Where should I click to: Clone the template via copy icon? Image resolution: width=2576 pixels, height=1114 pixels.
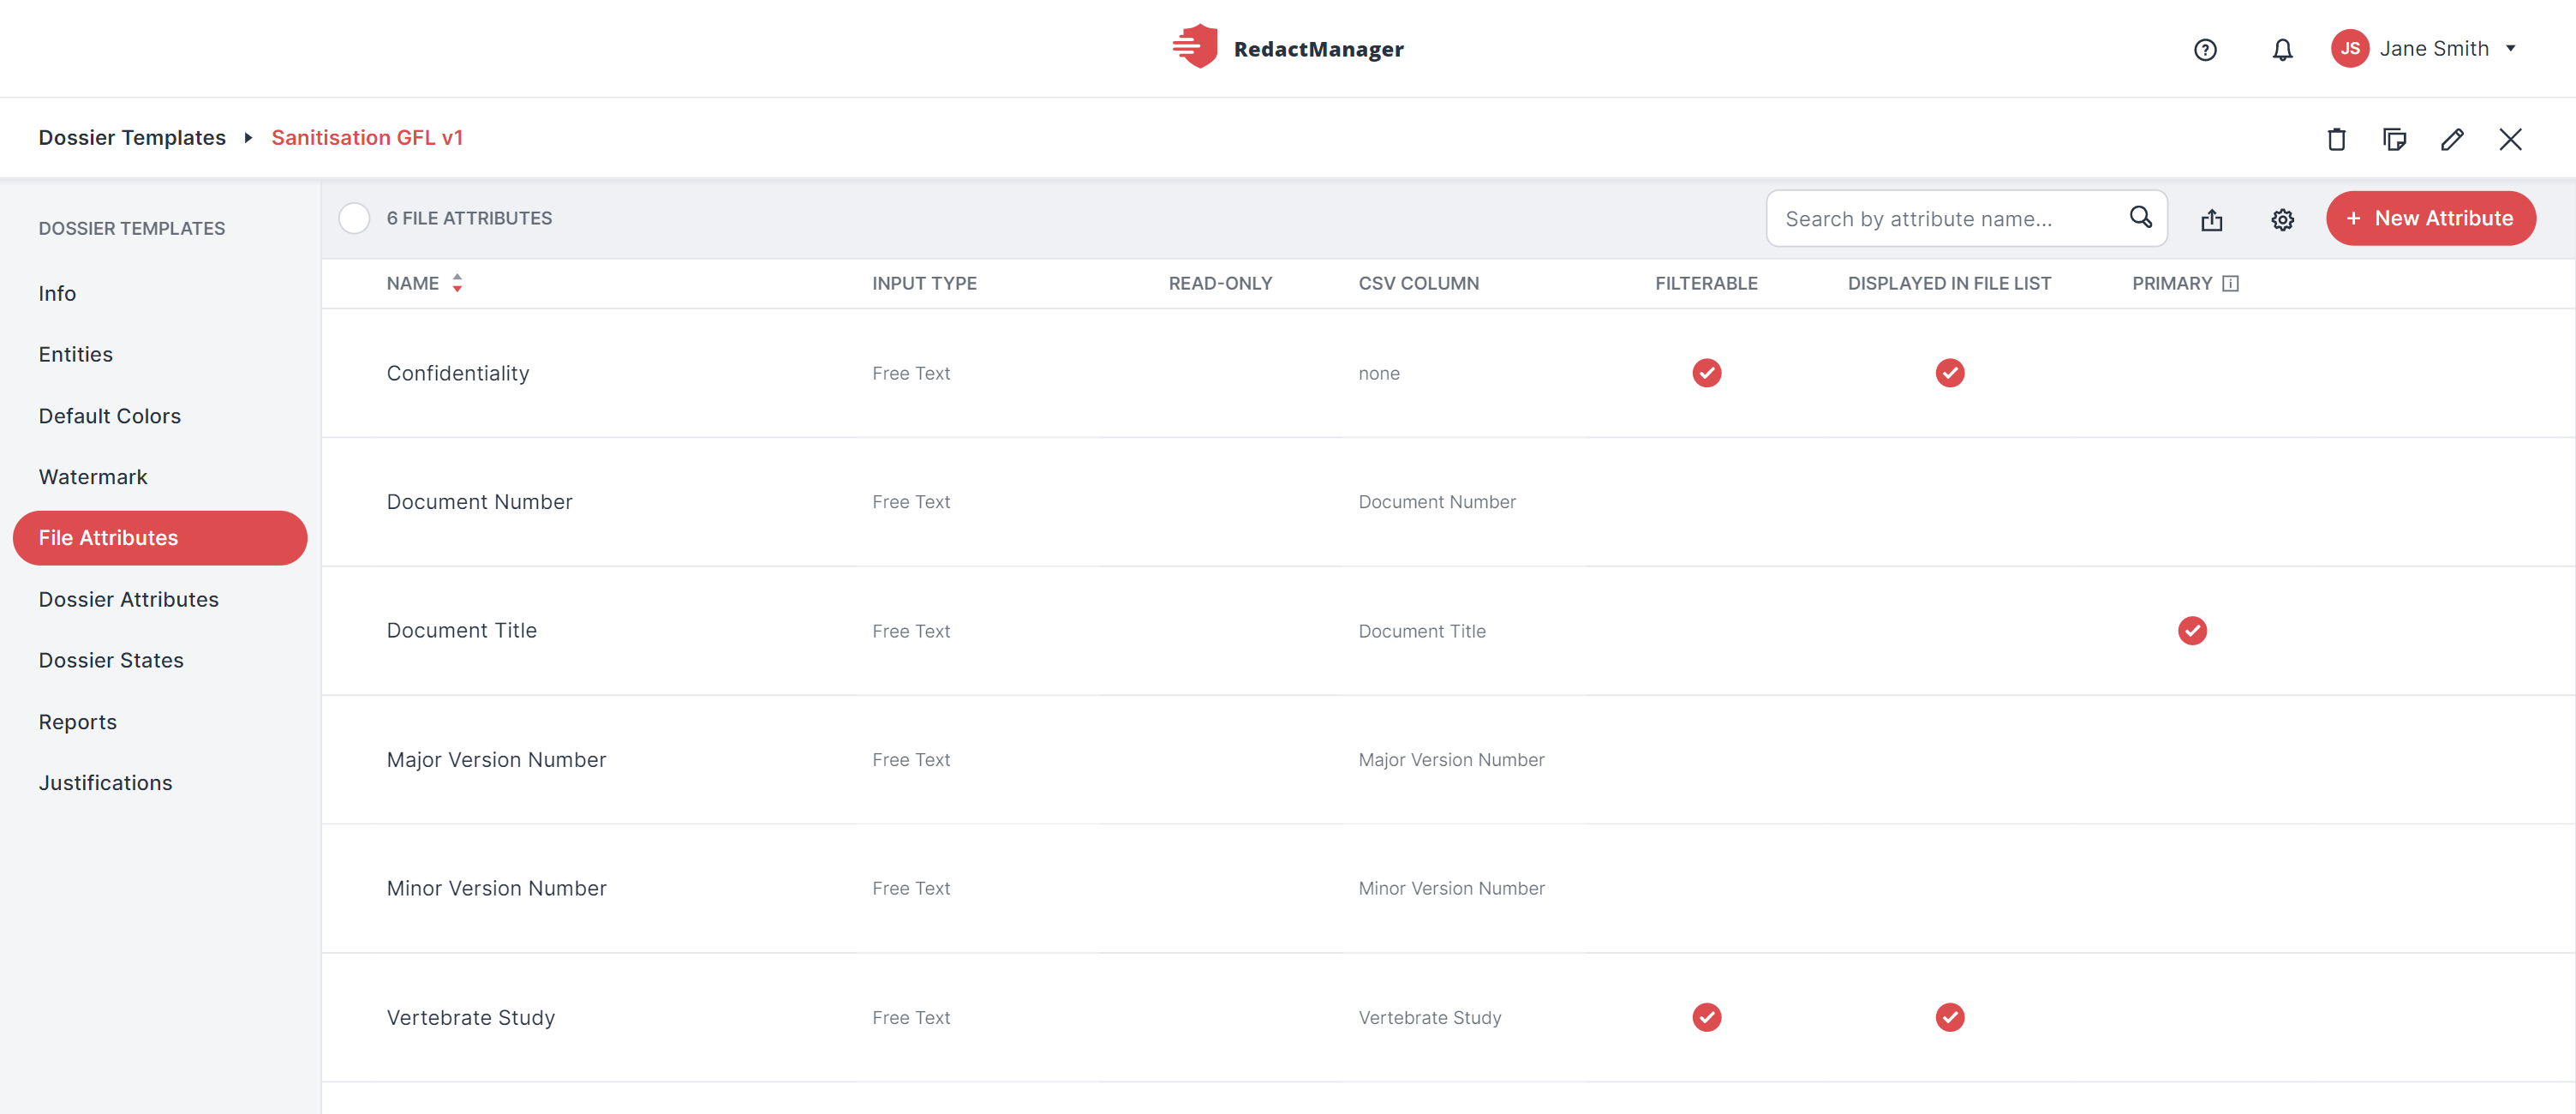[2394, 138]
